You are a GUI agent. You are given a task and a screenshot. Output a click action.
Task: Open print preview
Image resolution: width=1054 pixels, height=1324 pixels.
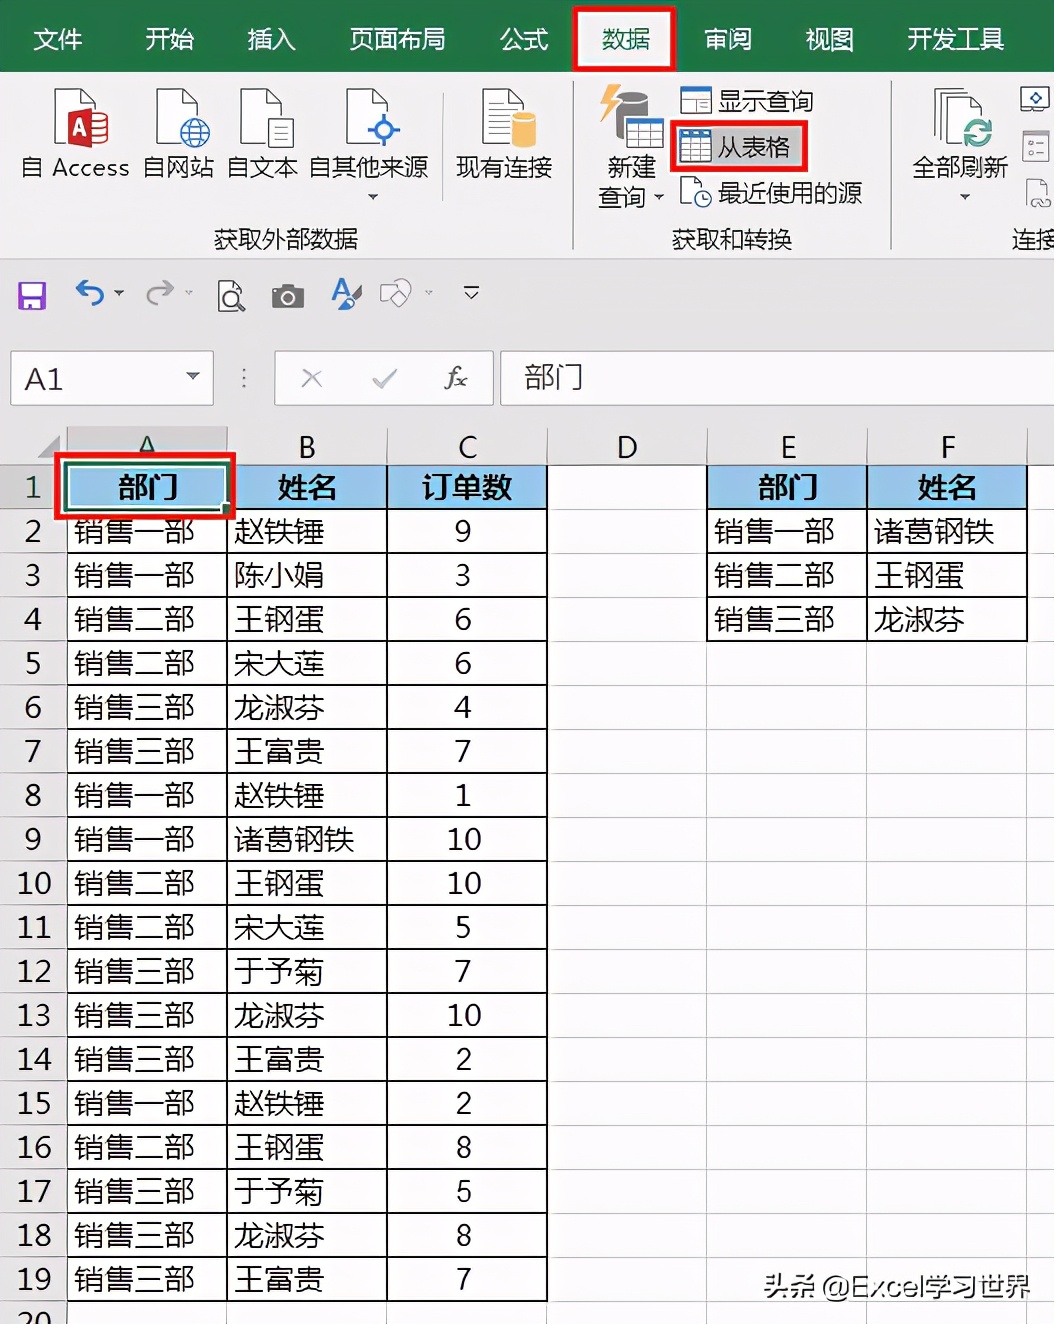coord(231,295)
